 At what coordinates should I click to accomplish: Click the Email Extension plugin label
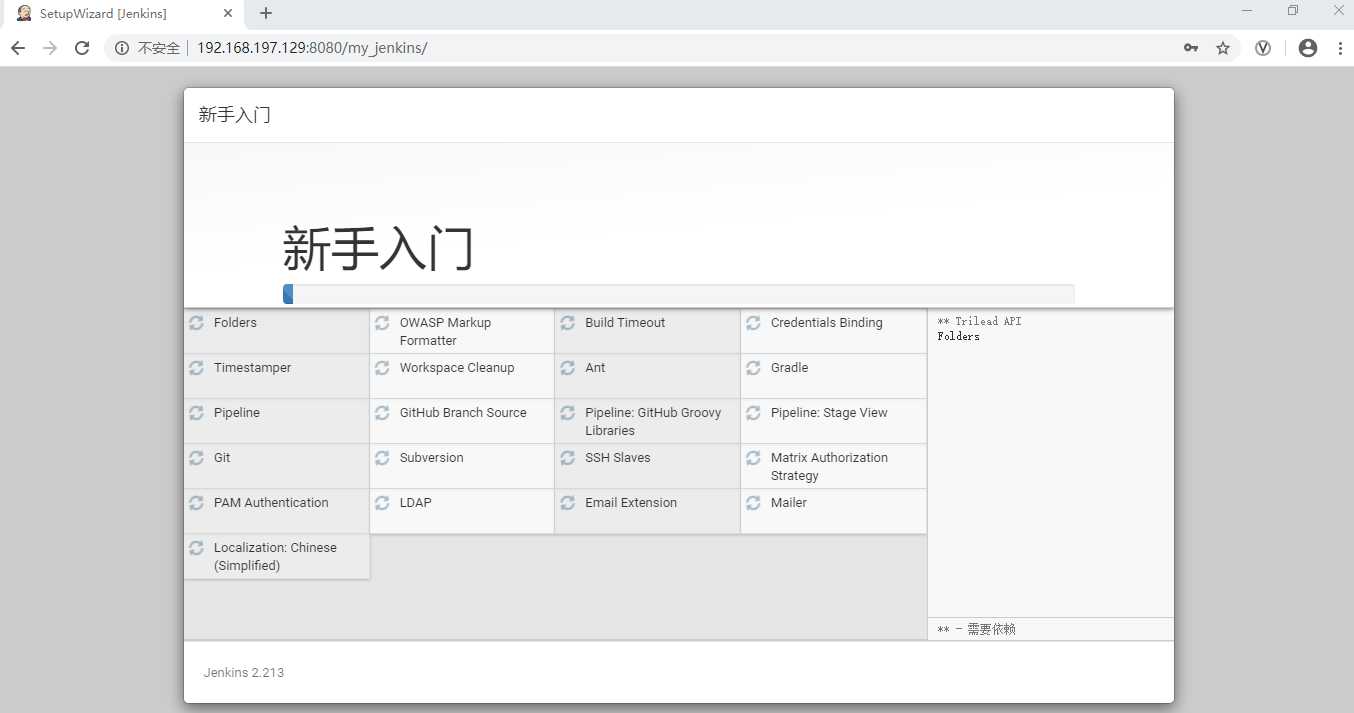click(x=631, y=503)
